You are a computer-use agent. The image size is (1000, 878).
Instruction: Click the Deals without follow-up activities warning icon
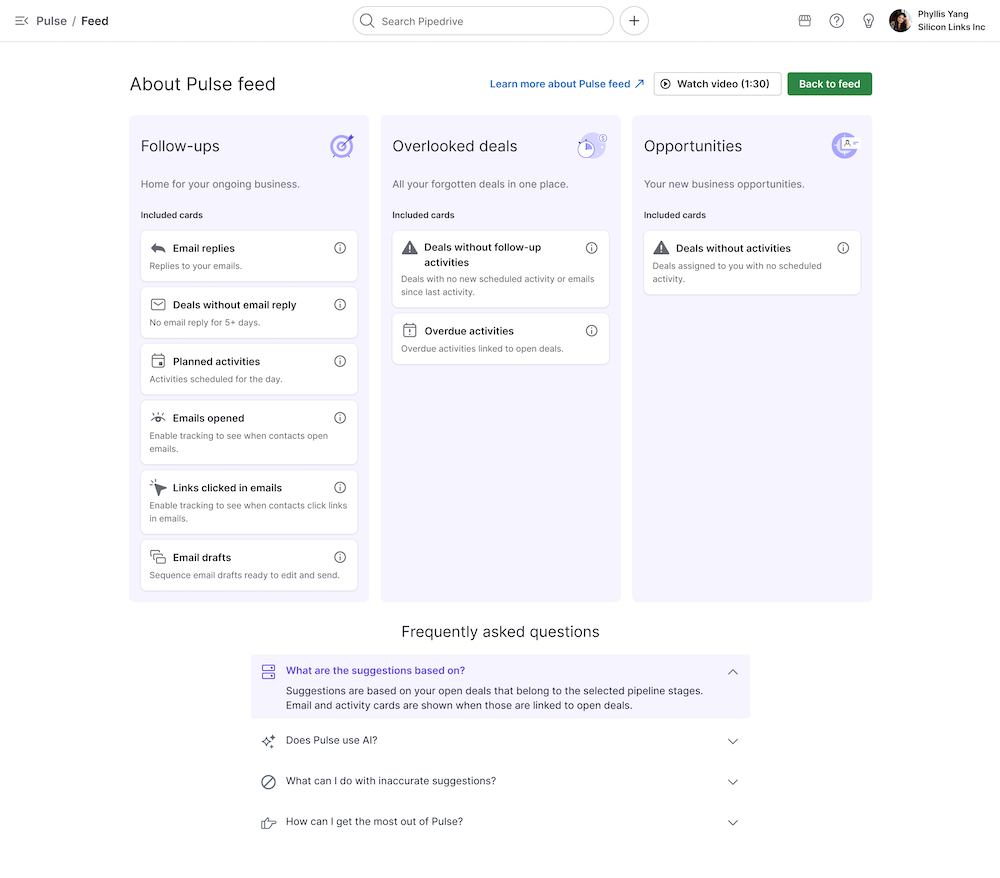click(x=409, y=248)
